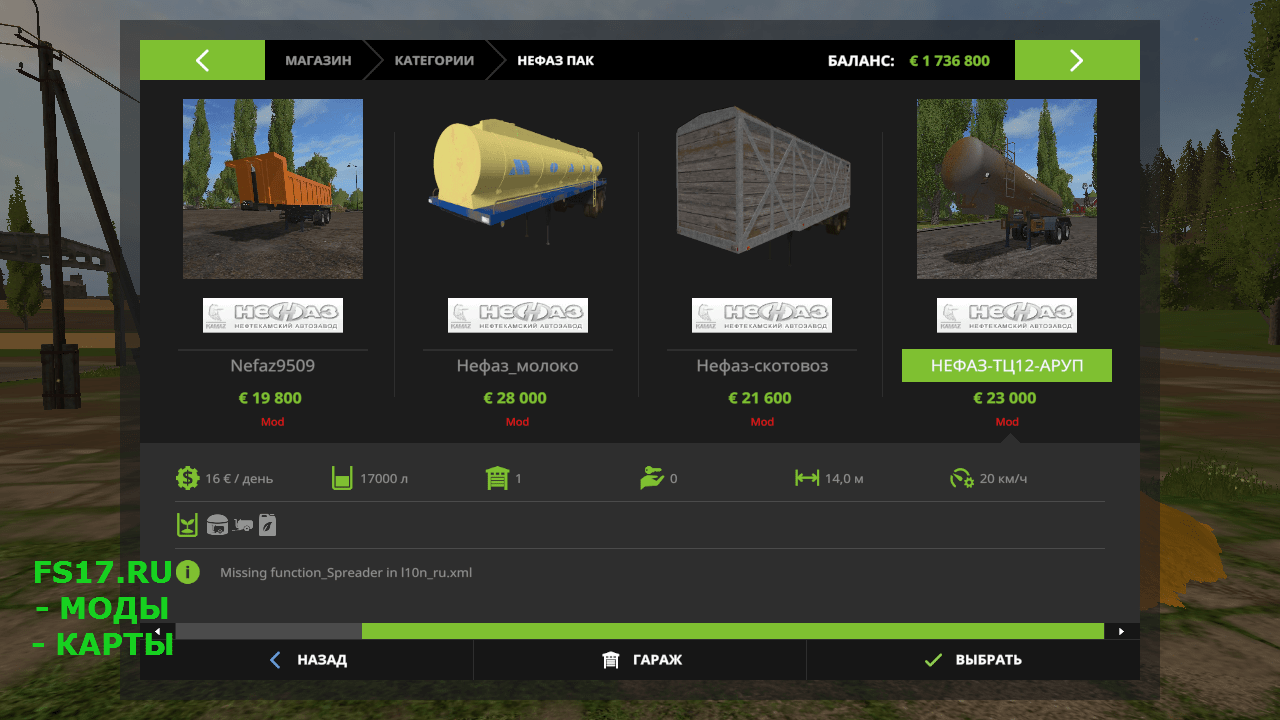The height and width of the screenshot is (720, 1280).
Task: Click the Mod label under Nefaz9509
Action: 273,422
